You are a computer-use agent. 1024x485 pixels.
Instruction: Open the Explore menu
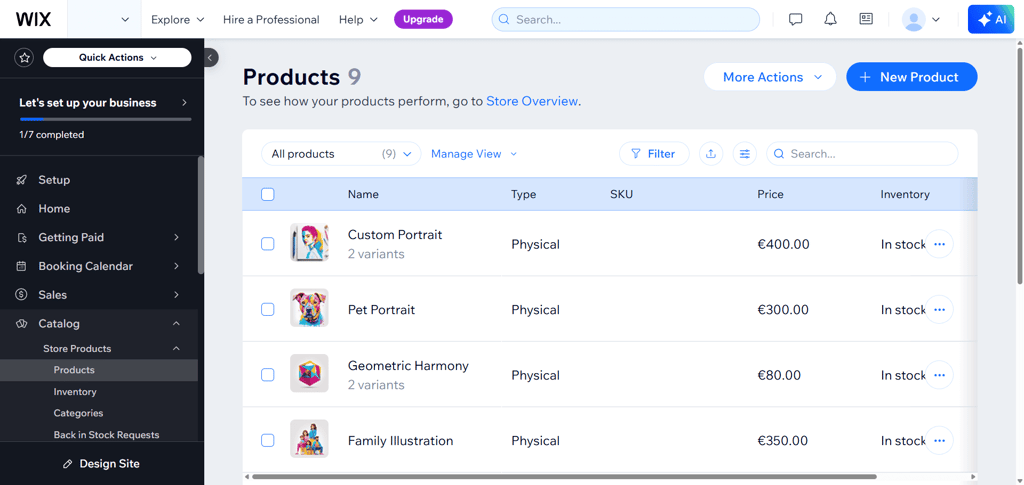coord(178,20)
